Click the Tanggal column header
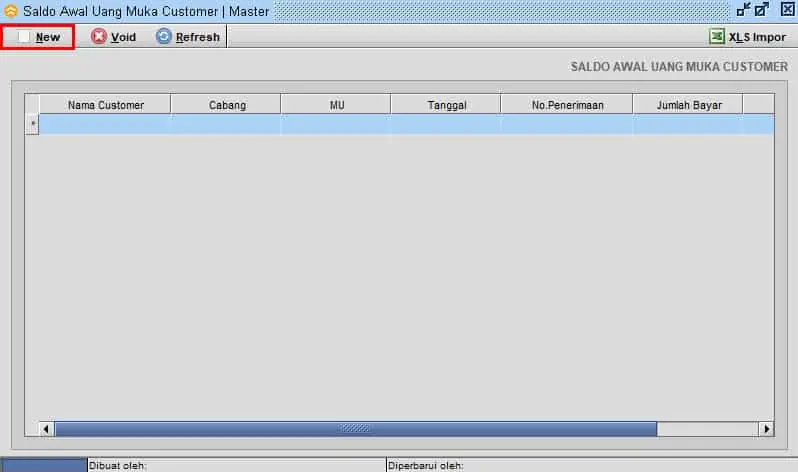Viewport: 798px width, 472px height. pyautogui.click(x=446, y=105)
